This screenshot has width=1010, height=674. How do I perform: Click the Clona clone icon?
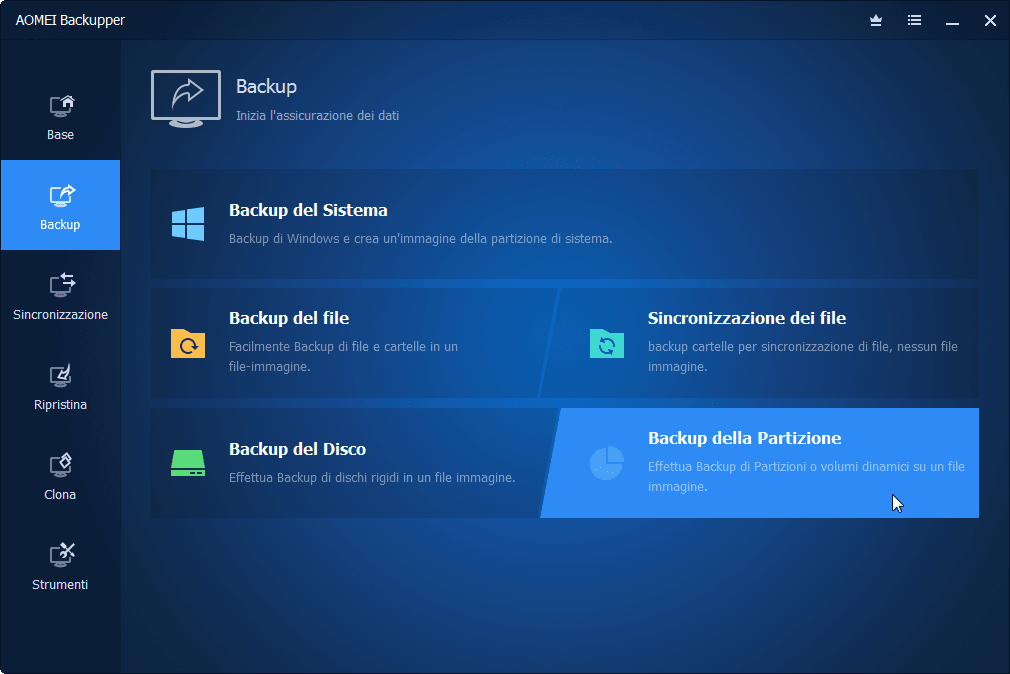[x=61, y=465]
